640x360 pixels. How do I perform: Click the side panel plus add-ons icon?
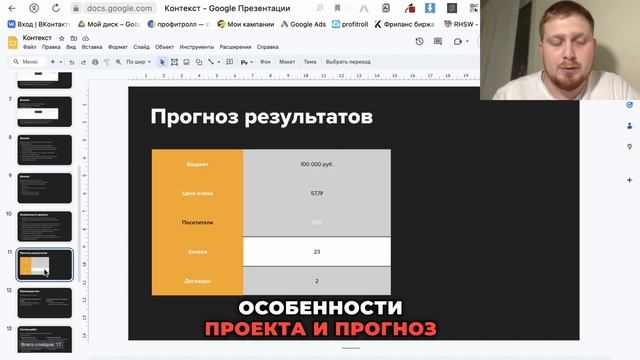629,180
